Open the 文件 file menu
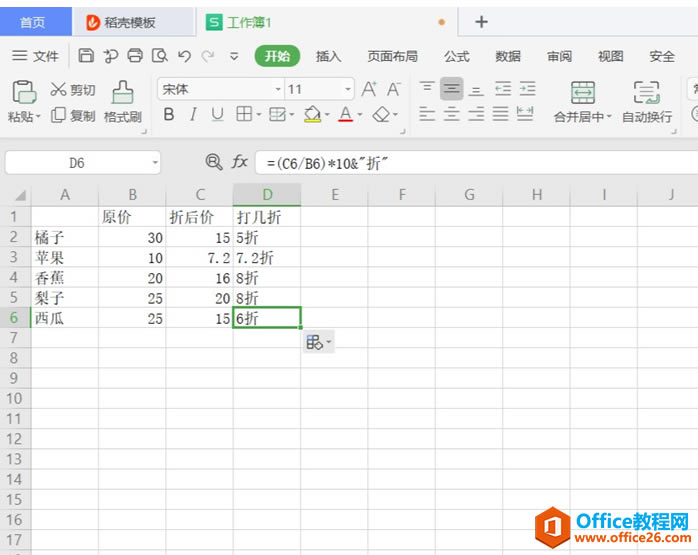Image resolution: width=698 pixels, height=555 pixels. pyautogui.click(x=35, y=56)
